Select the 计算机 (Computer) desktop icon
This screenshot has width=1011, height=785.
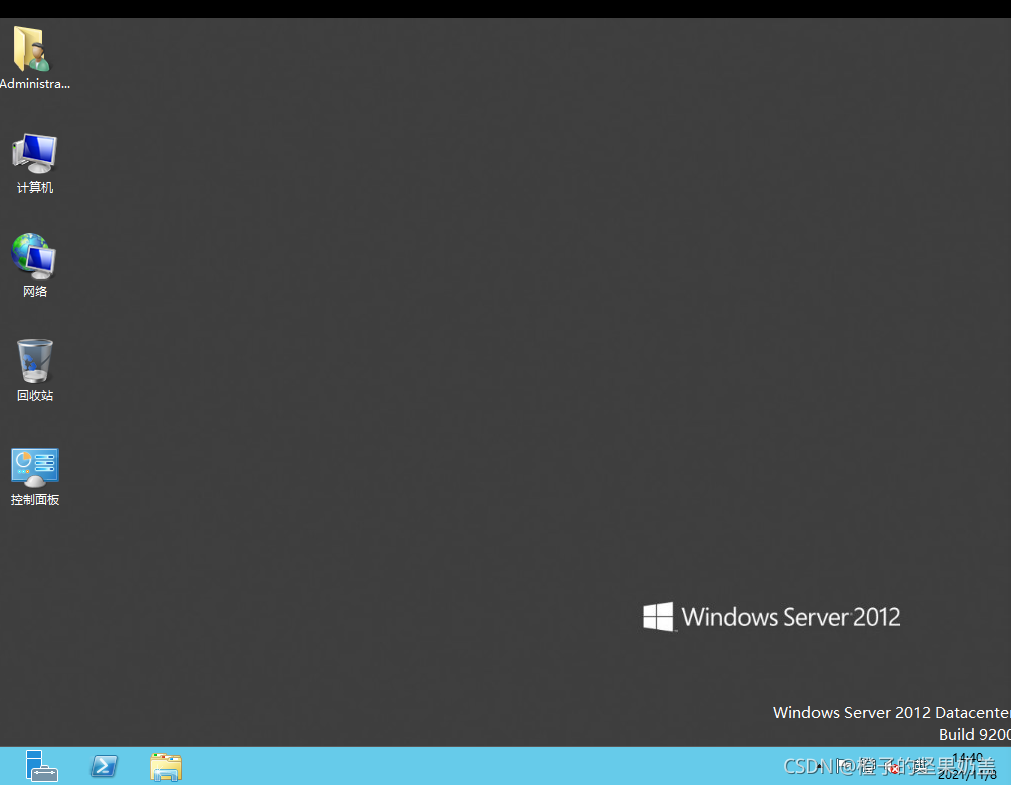[x=35, y=164]
